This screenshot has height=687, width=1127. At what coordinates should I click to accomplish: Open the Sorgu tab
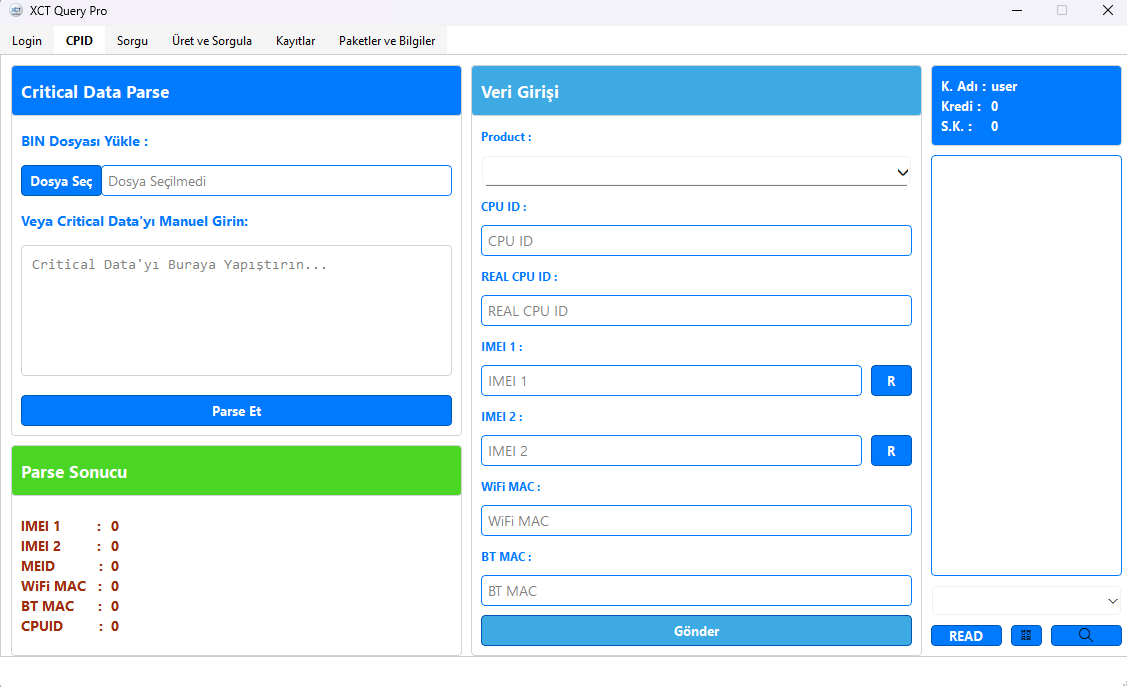point(132,41)
